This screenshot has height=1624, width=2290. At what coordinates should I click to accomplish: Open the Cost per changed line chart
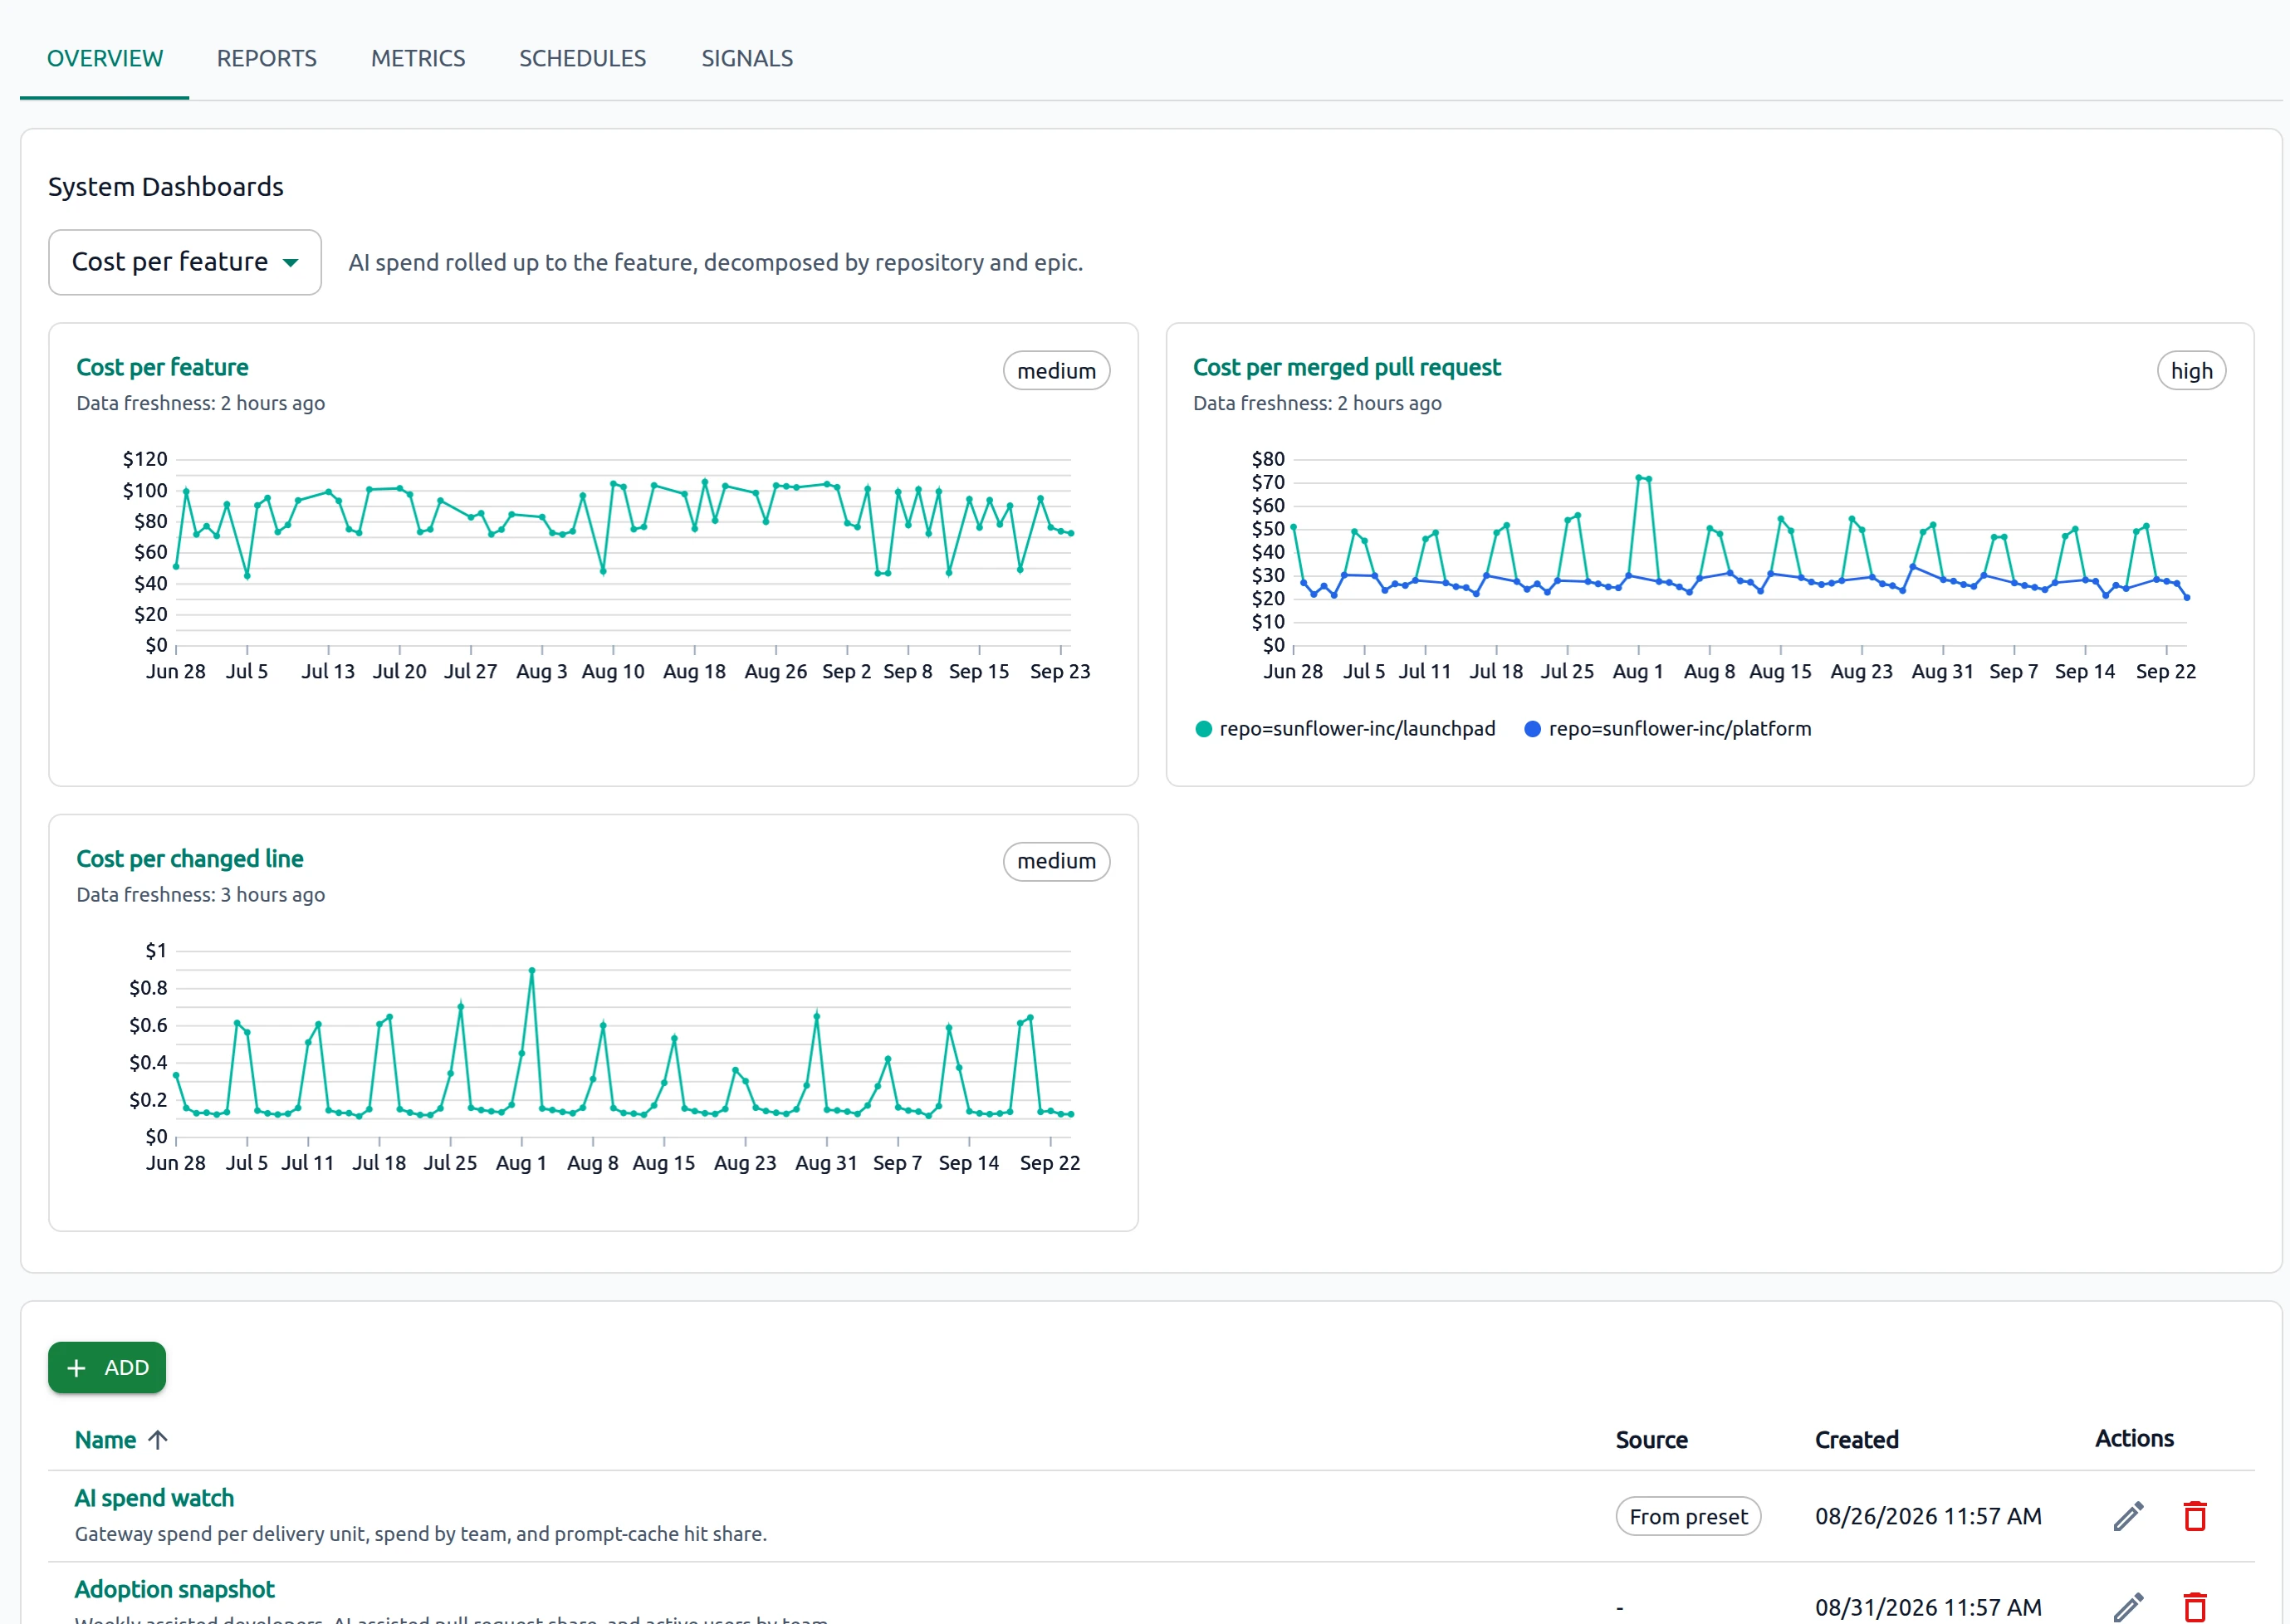pyautogui.click(x=190, y=859)
